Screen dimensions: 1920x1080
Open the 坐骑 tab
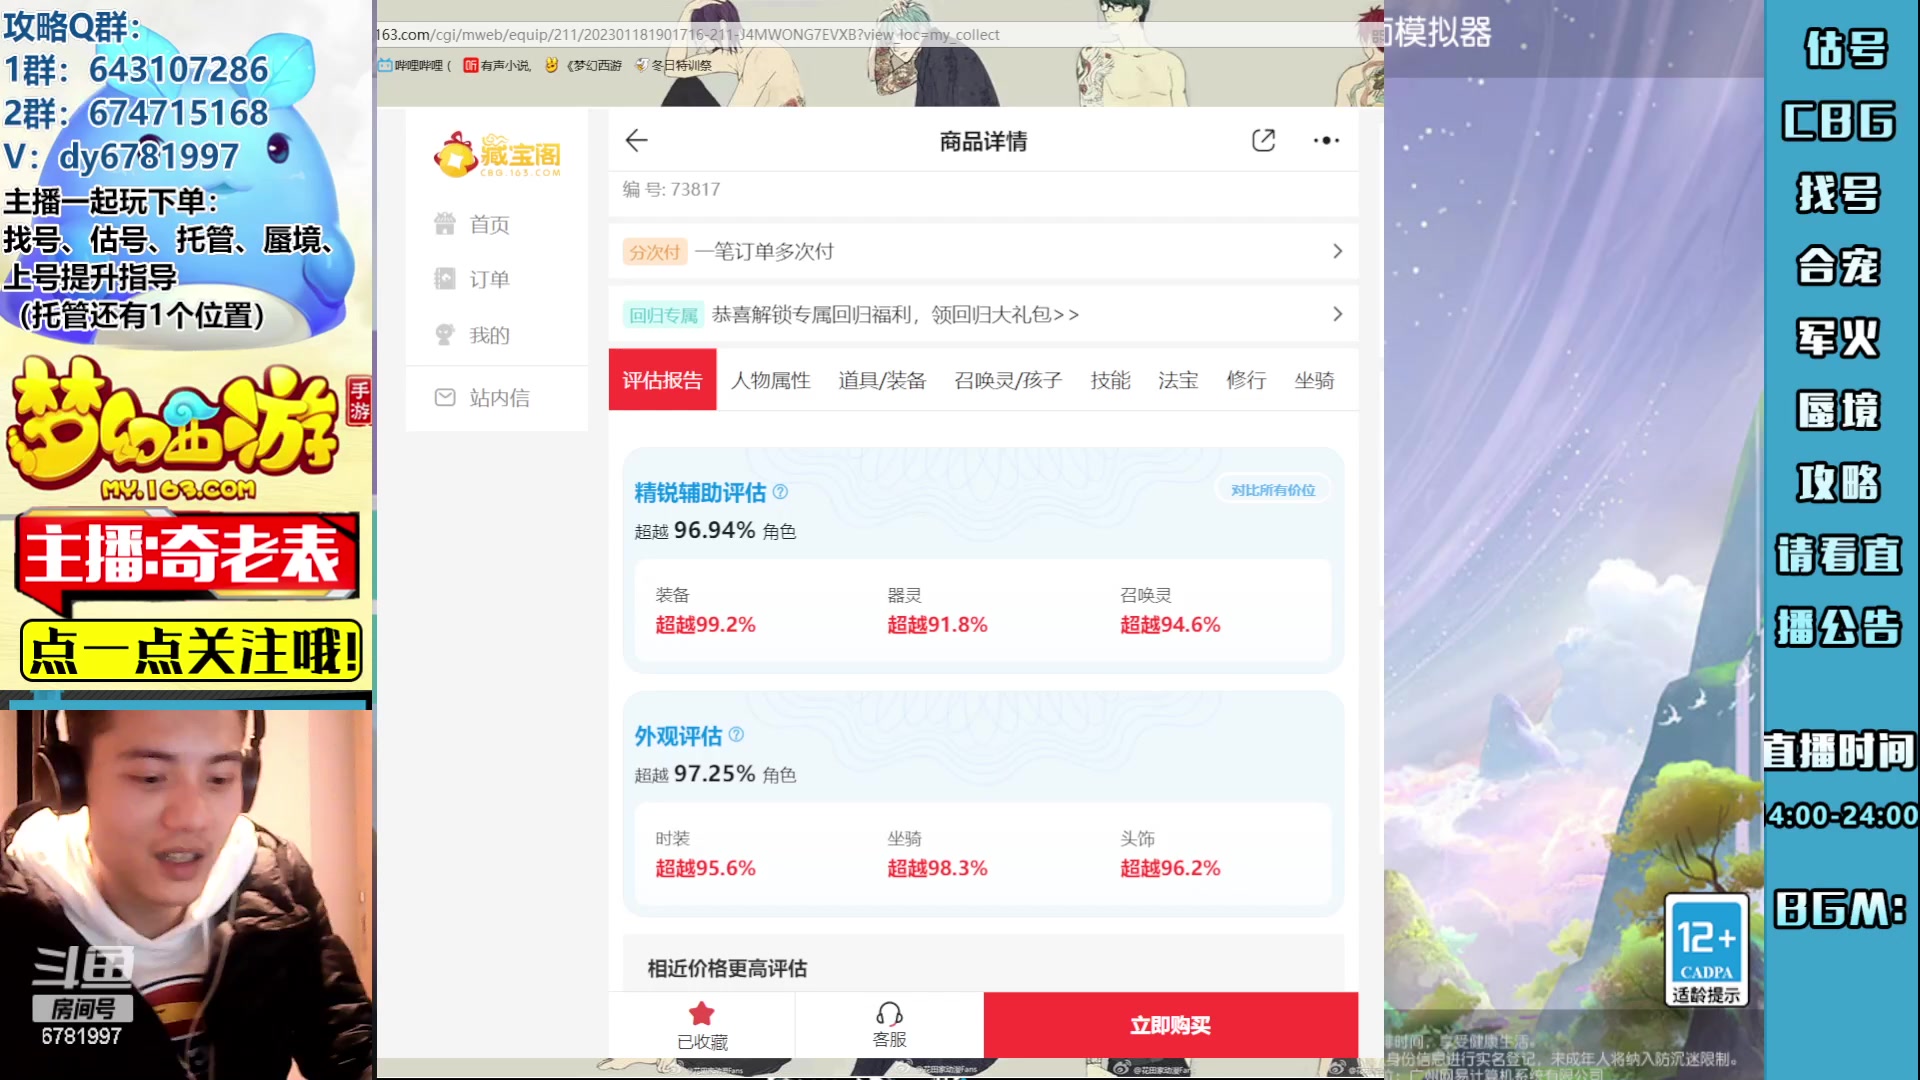1315,380
